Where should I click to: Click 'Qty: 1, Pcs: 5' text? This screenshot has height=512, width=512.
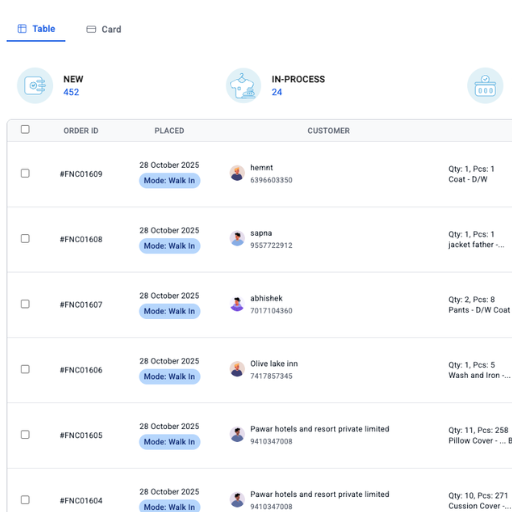[x=471, y=365]
